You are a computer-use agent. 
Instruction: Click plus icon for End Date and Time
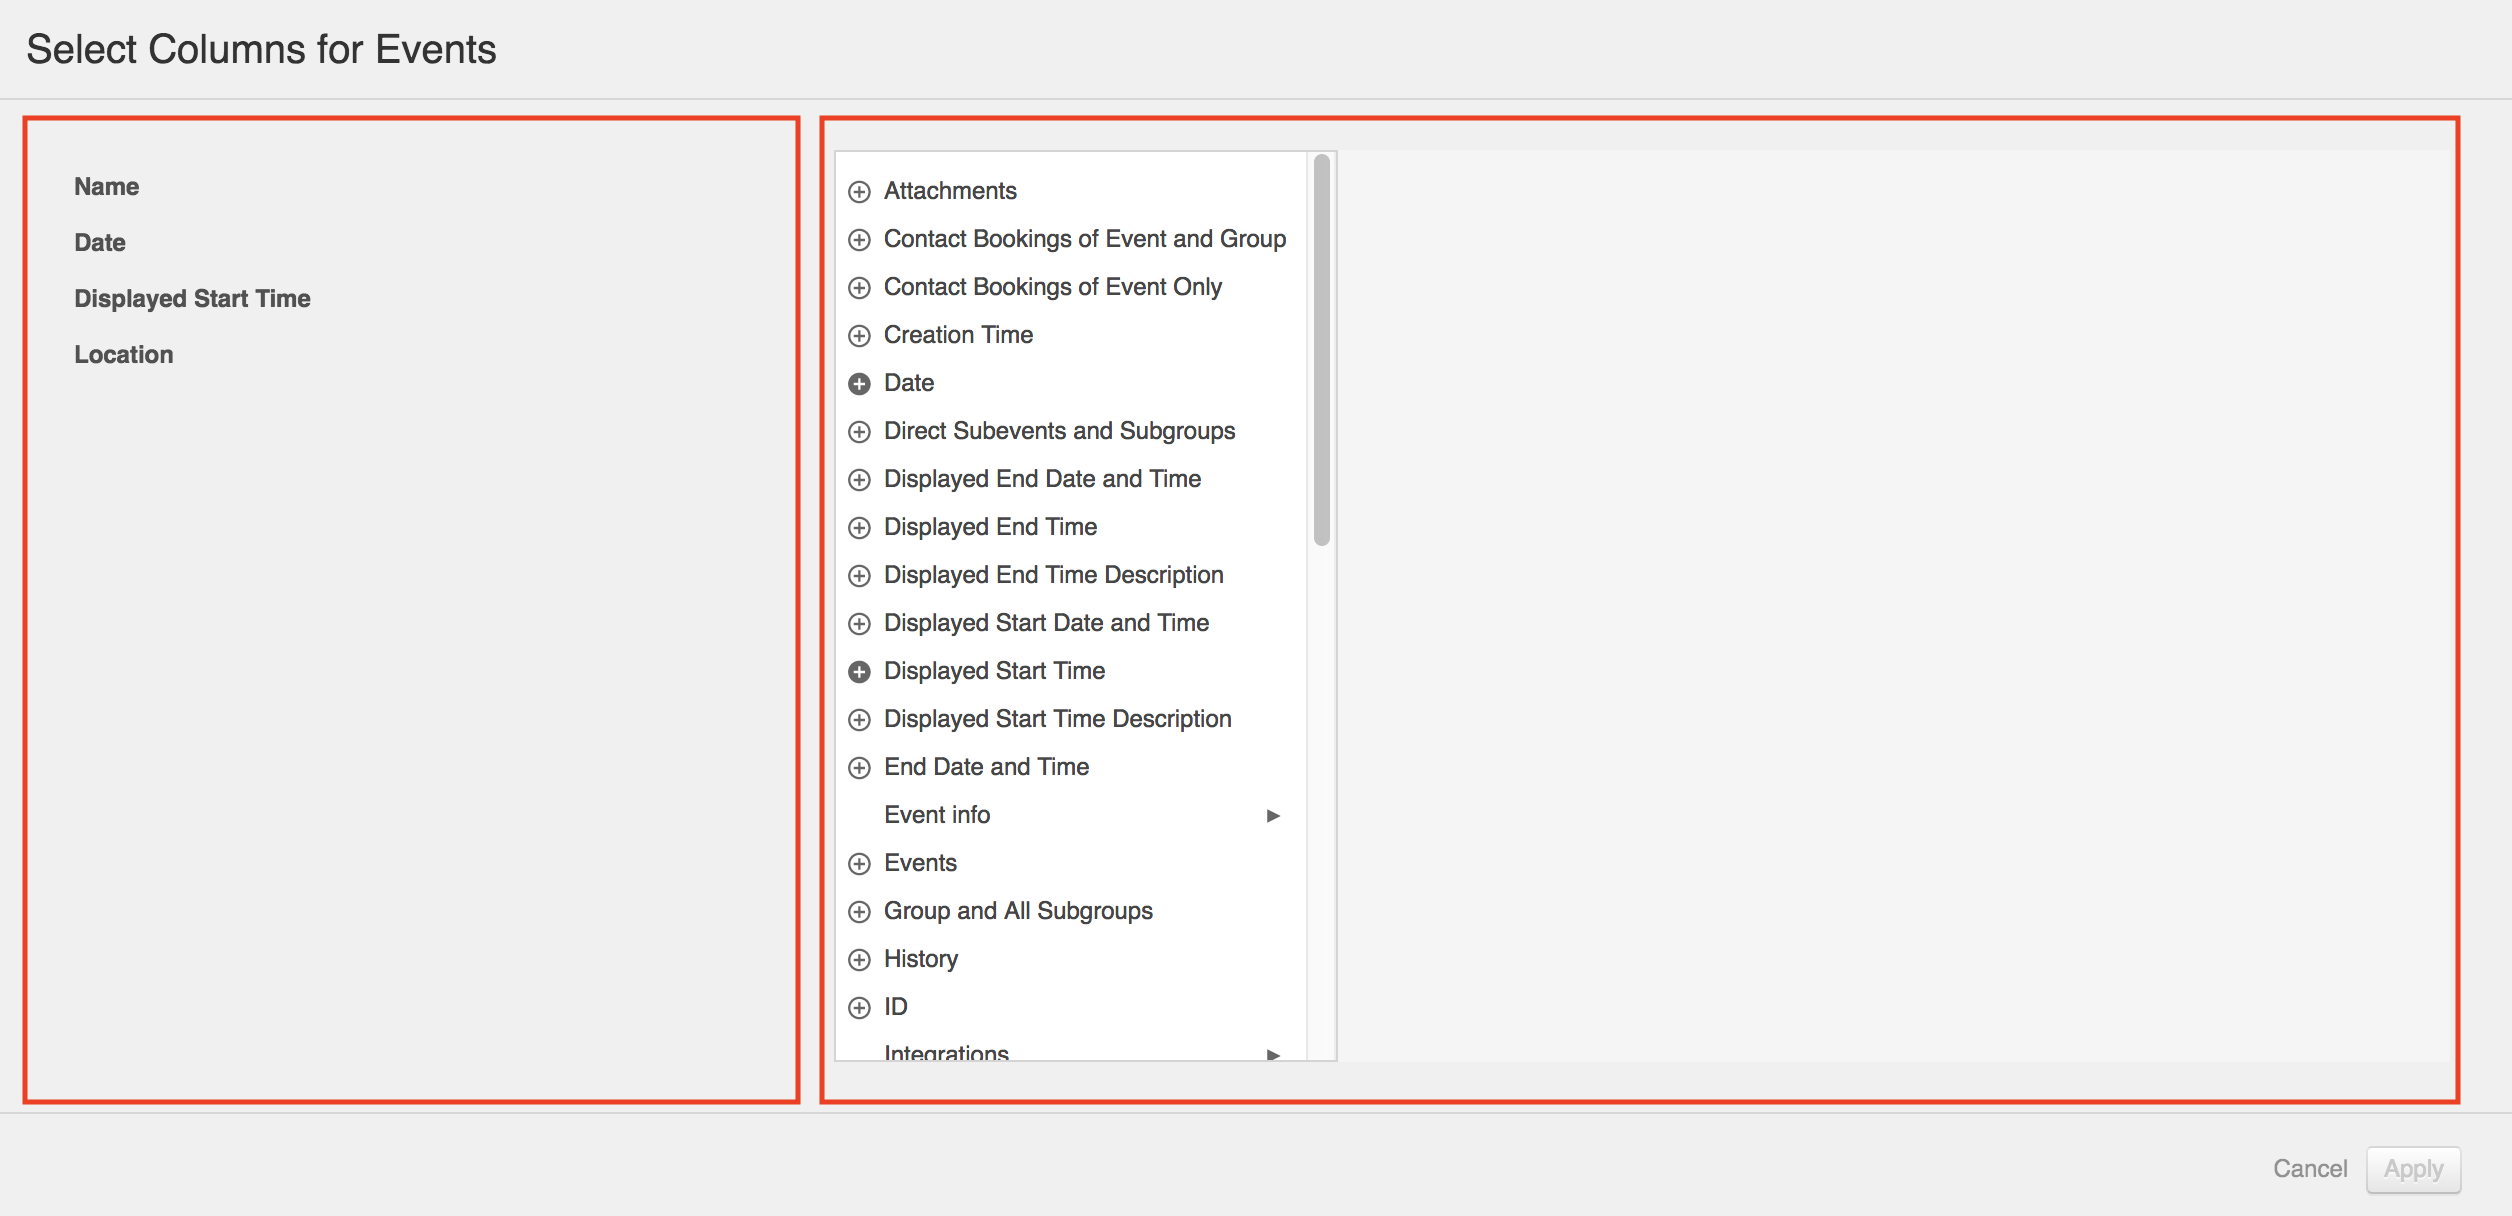(859, 768)
